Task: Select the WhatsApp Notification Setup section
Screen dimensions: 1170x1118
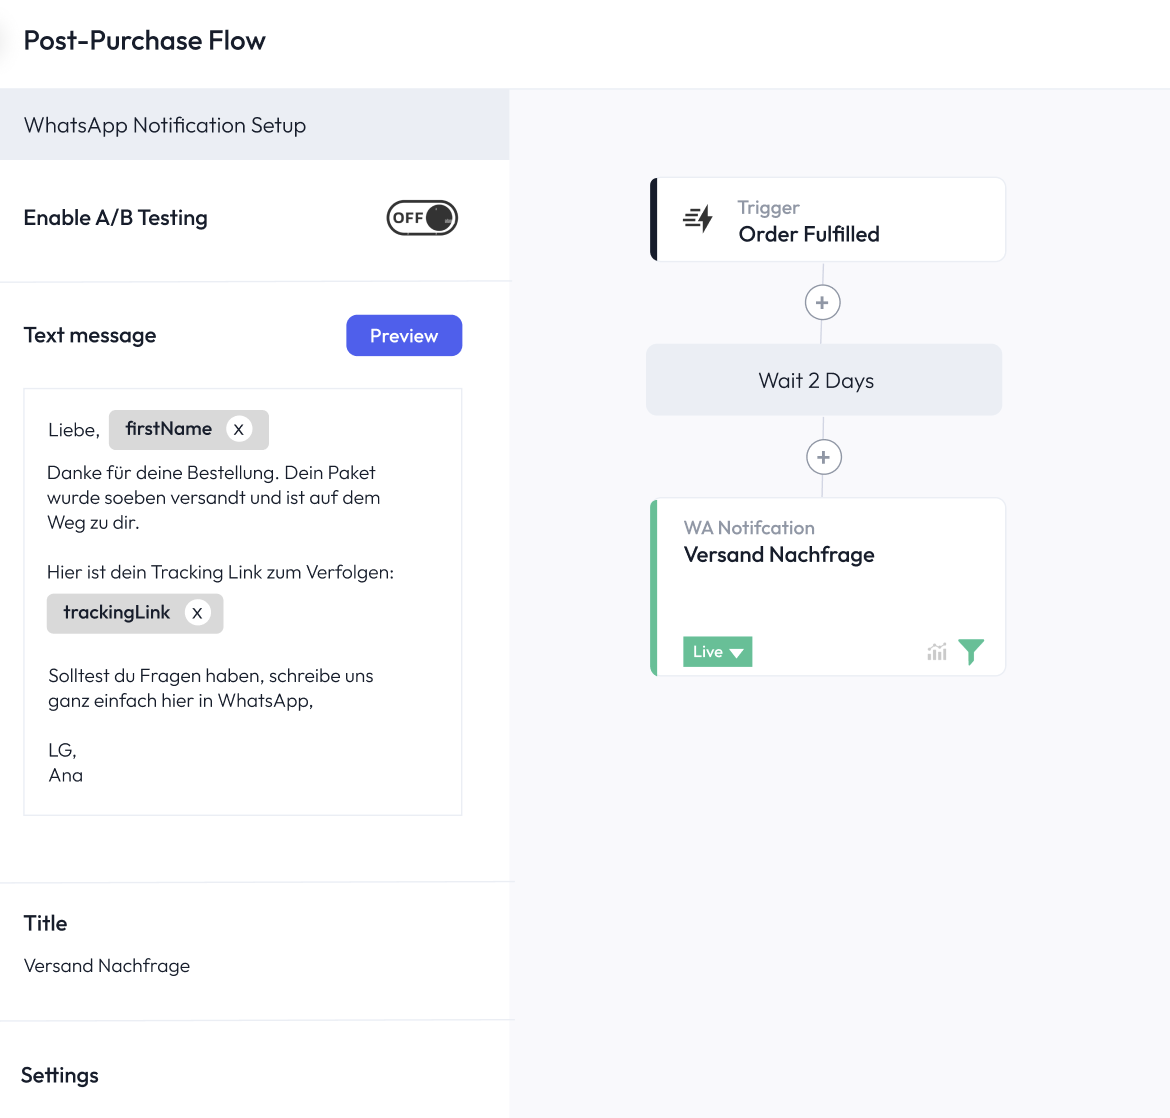Action: (165, 125)
